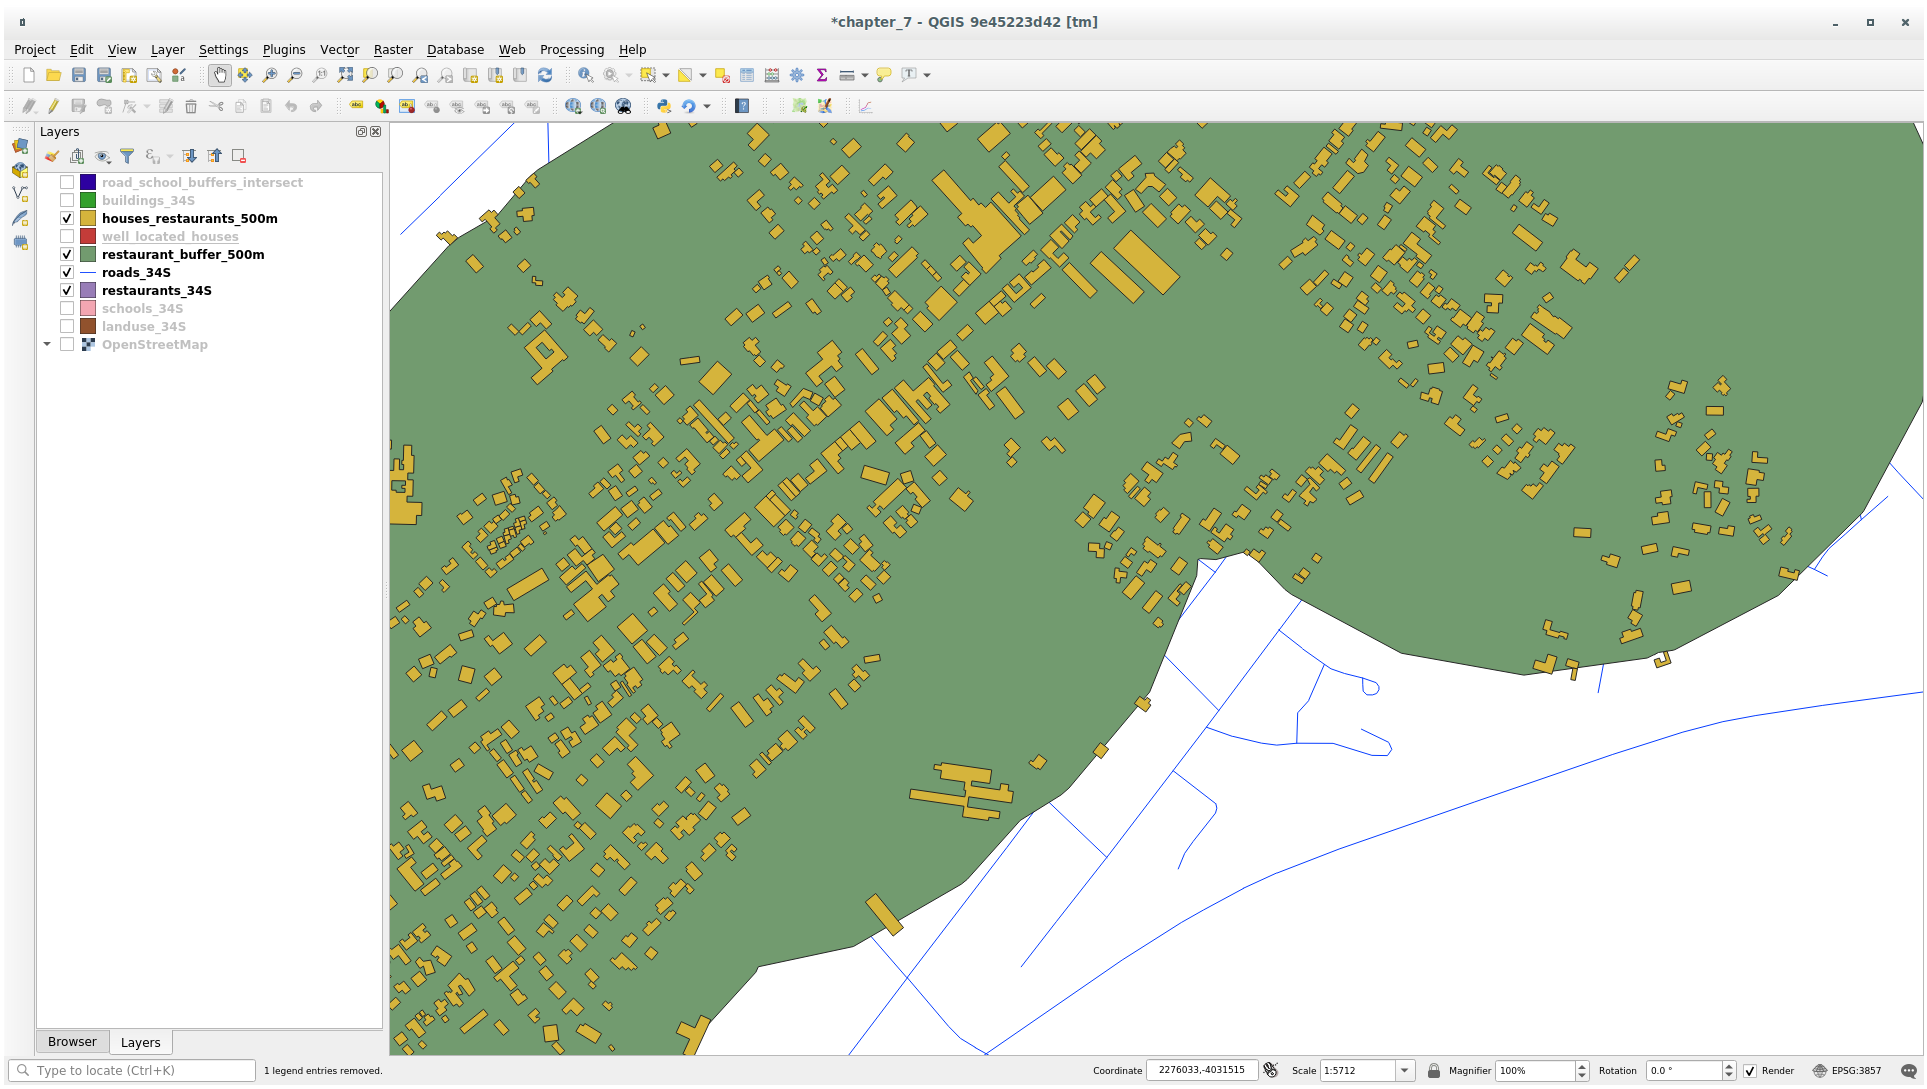Open the select features tool dropdown arrow
The width and height of the screenshot is (1927, 1089).
[666, 75]
